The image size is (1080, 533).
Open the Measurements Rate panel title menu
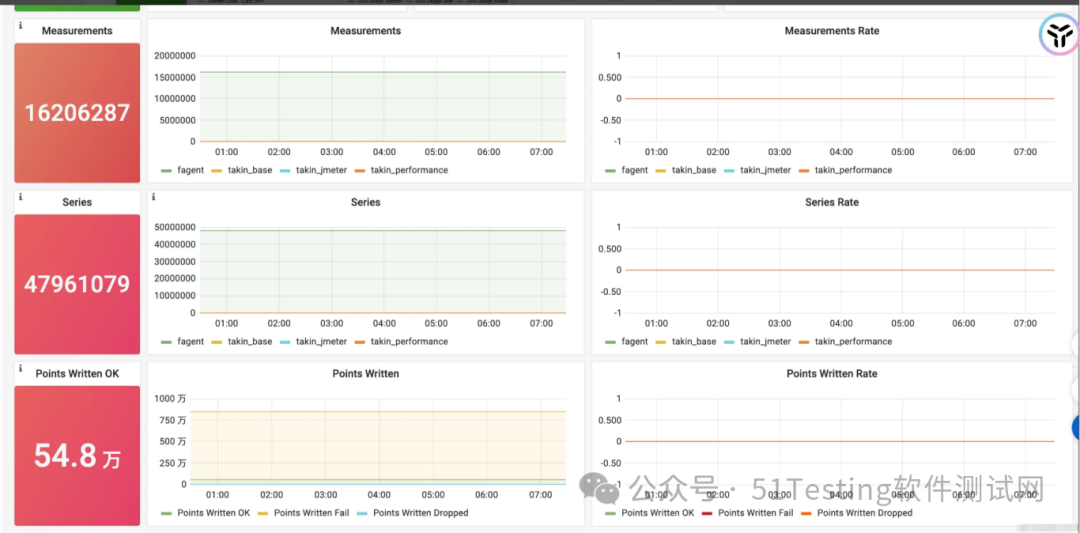(x=832, y=31)
